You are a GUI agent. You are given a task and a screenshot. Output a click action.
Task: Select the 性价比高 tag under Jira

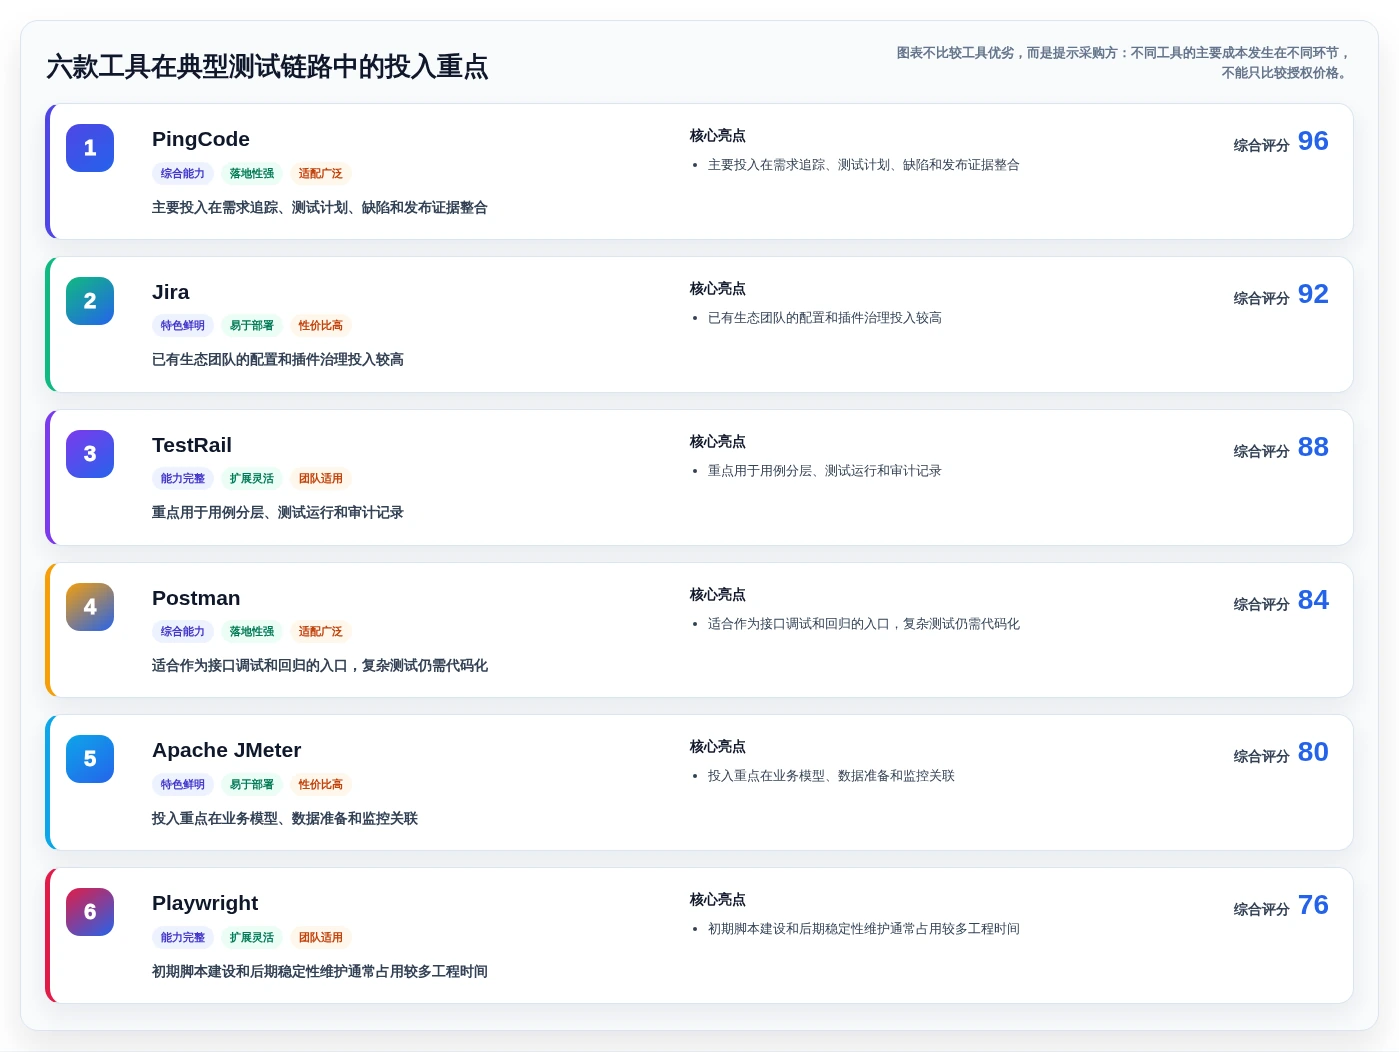point(321,325)
